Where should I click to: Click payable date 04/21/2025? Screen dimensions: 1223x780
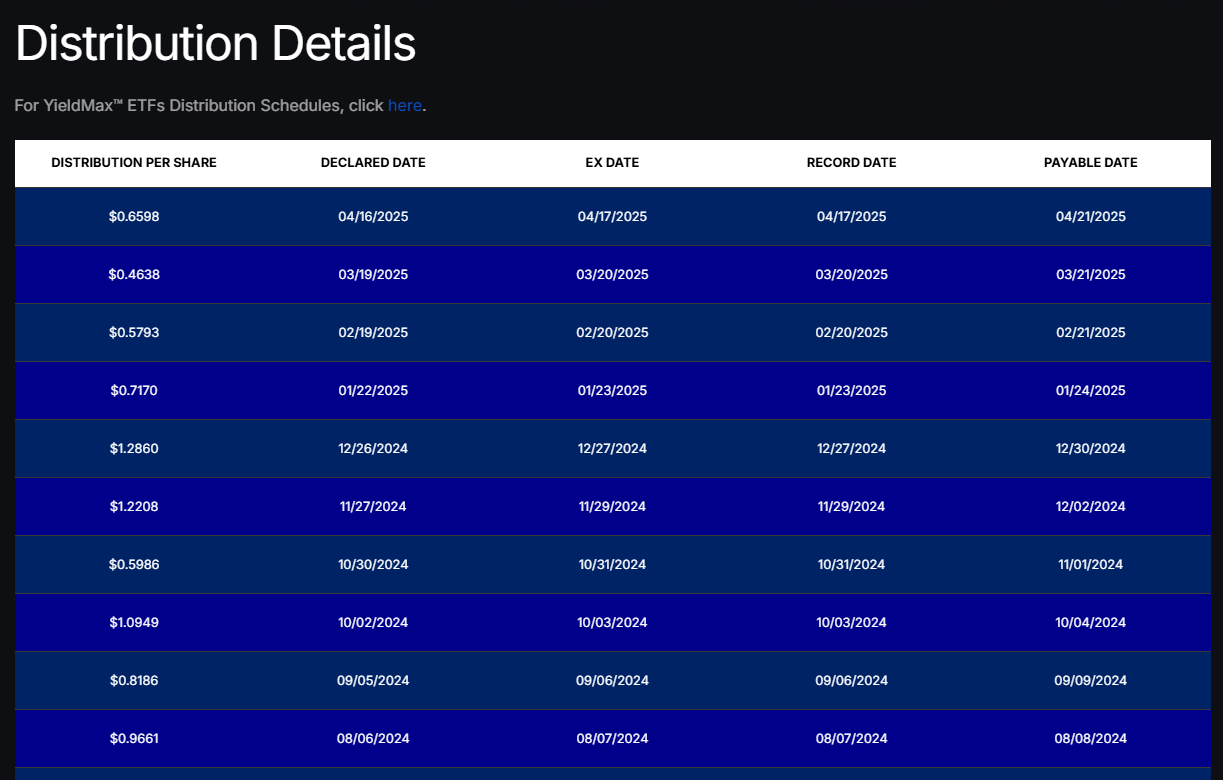(1091, 216)
